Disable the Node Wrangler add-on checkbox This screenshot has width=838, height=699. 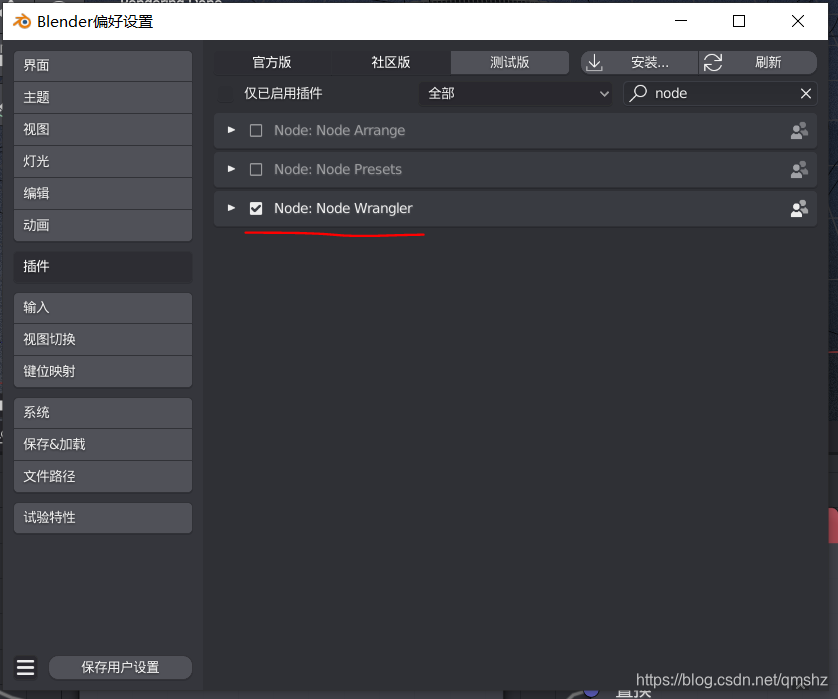pyautogui.click(x=256, y=208)
